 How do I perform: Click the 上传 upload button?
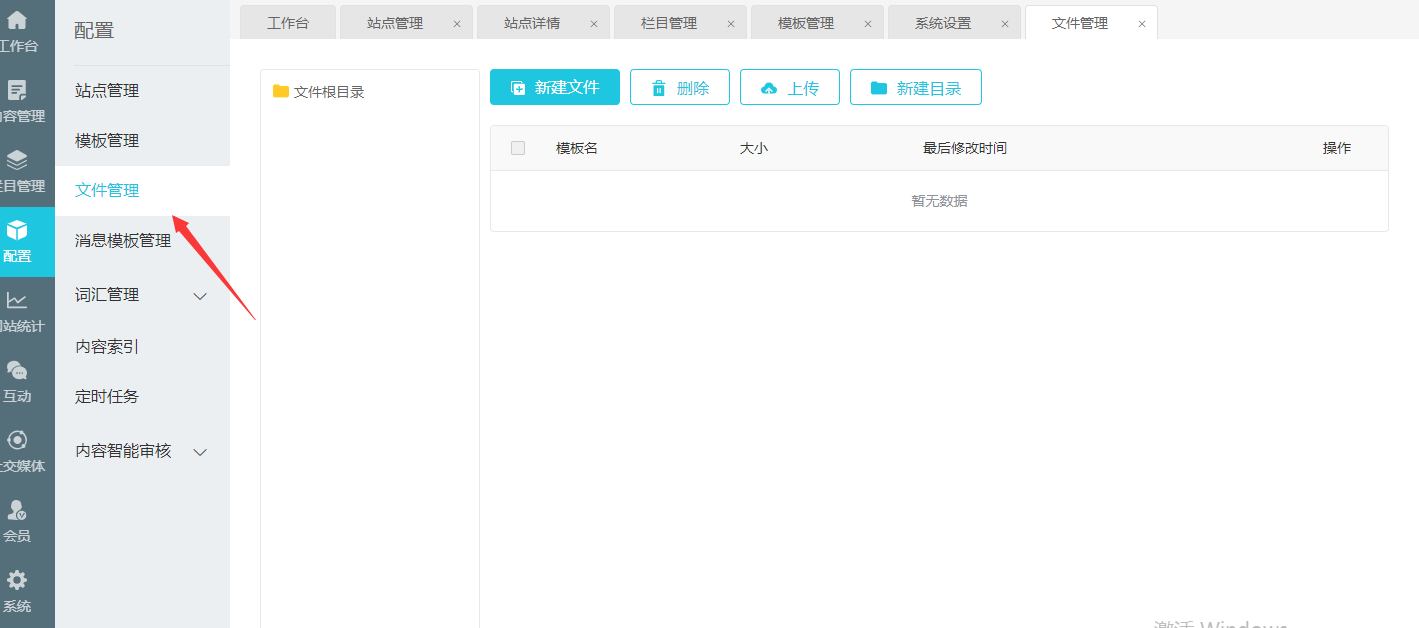point(789,87)
